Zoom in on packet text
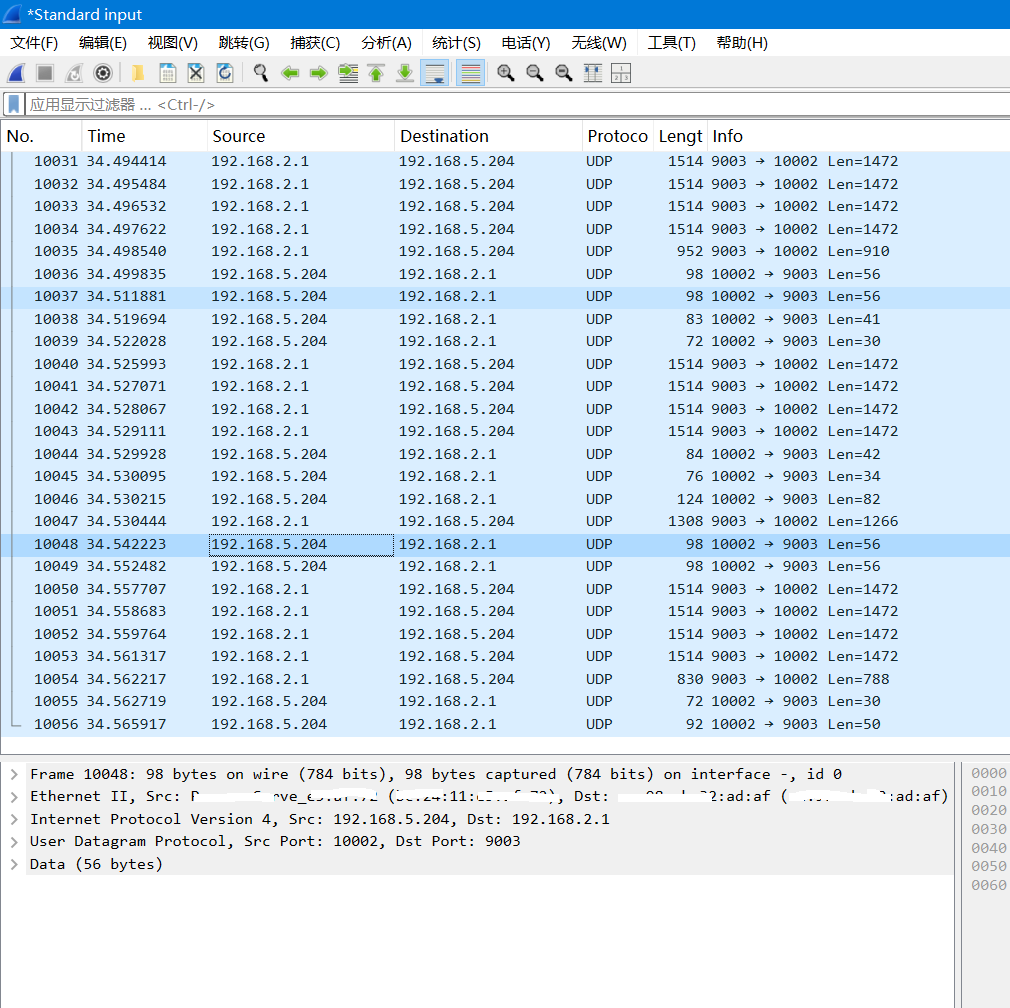The width and height of the screenshot is (1010, 1008). click(506, 73)
